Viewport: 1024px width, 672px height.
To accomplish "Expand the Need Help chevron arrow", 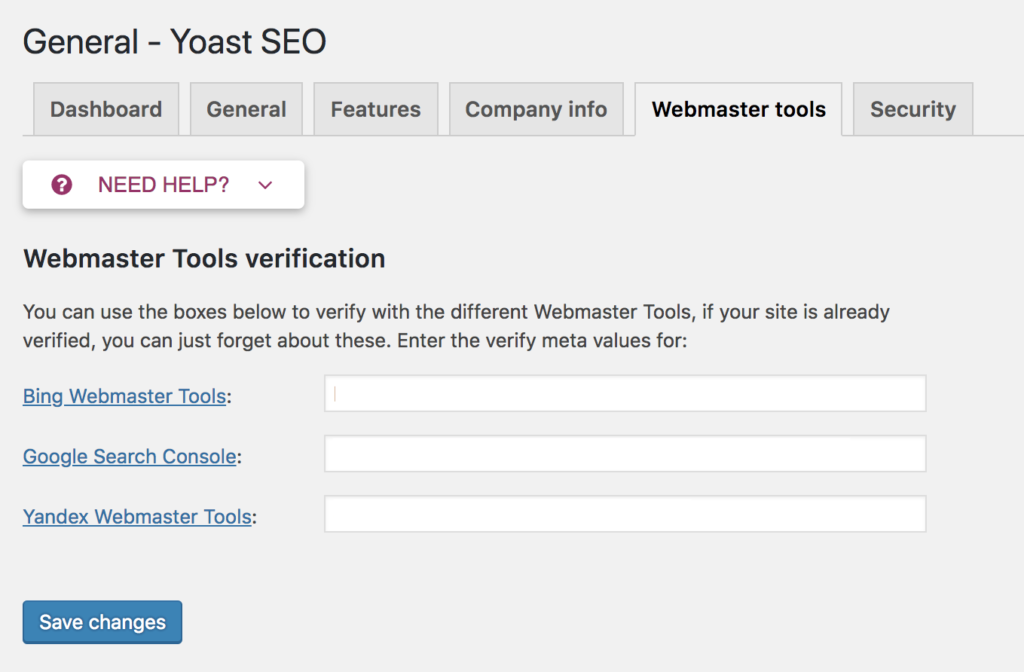I will [265, 185].
